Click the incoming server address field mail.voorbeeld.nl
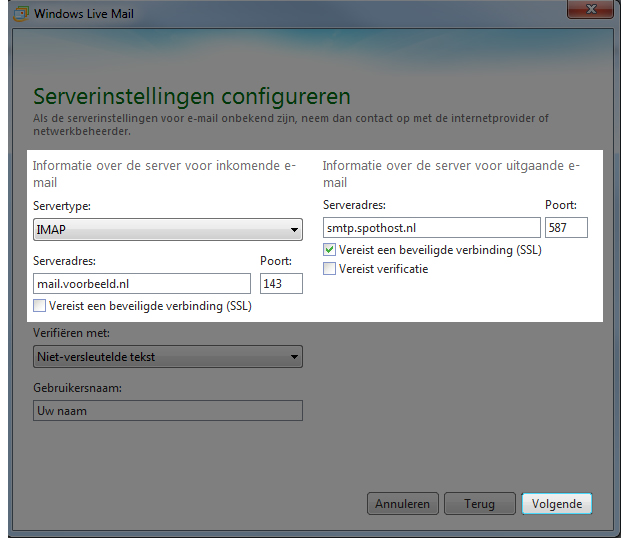This screenshot has height=538, width=627. pyautogui.click(x=142, y=284)
